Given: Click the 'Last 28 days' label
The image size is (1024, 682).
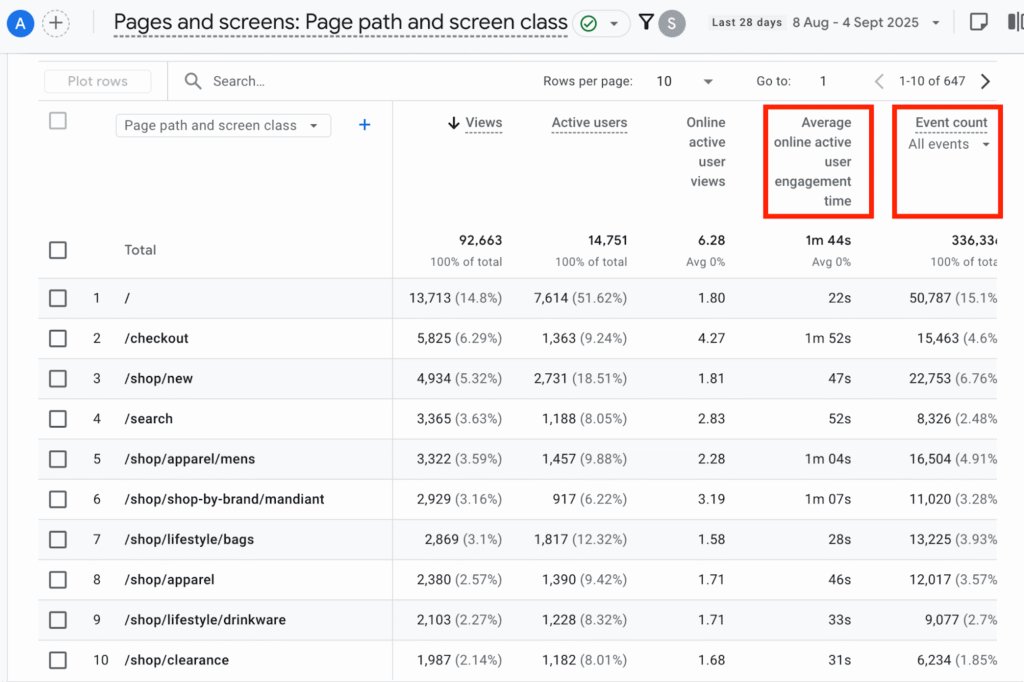Looking at the screenshot, I should pos(746,22).
